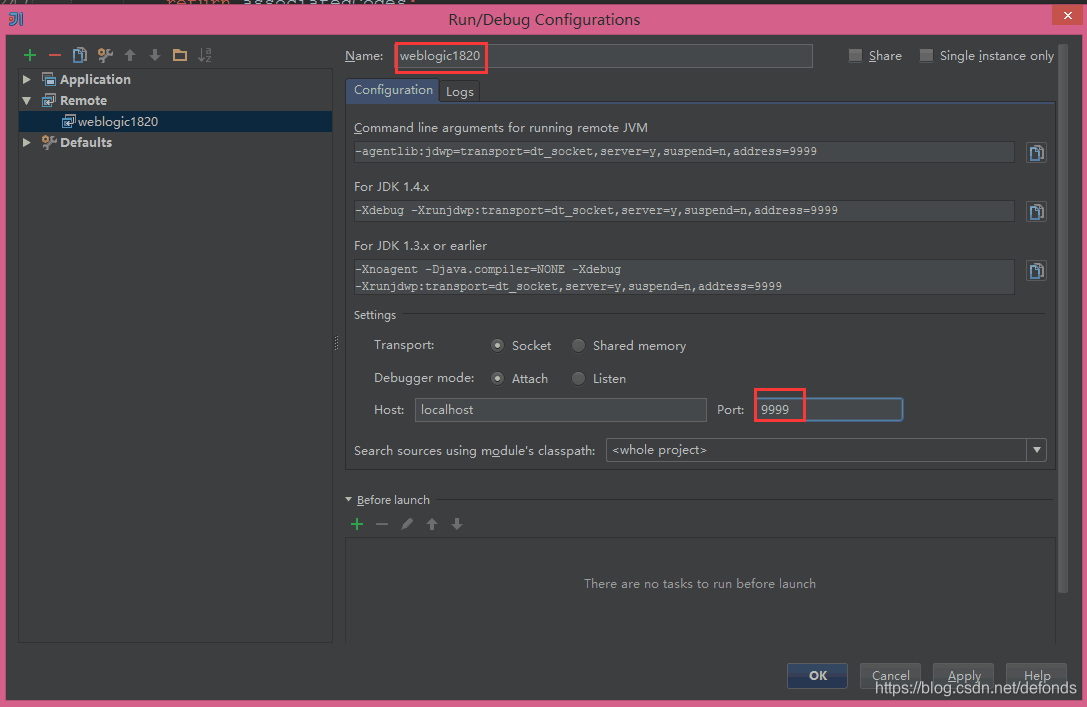Move configuration up arrow in toolbar

[130, 55]
